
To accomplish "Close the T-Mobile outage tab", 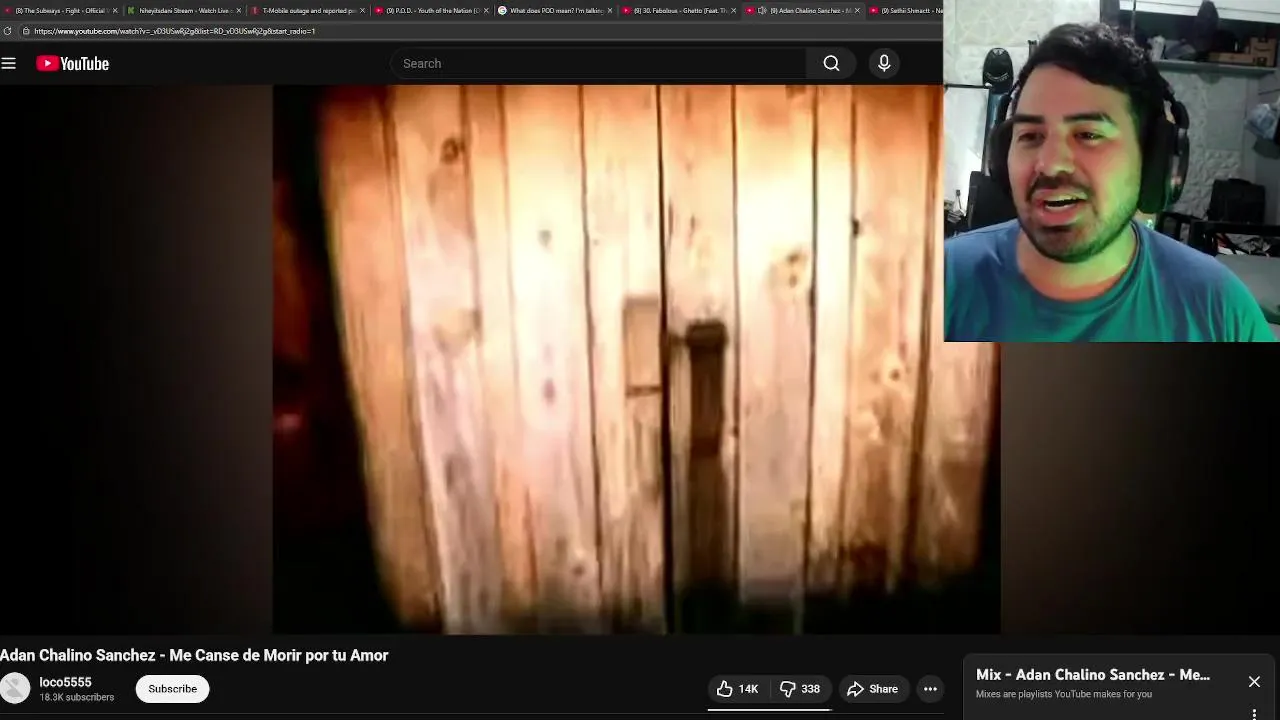I will coord(362,10).
